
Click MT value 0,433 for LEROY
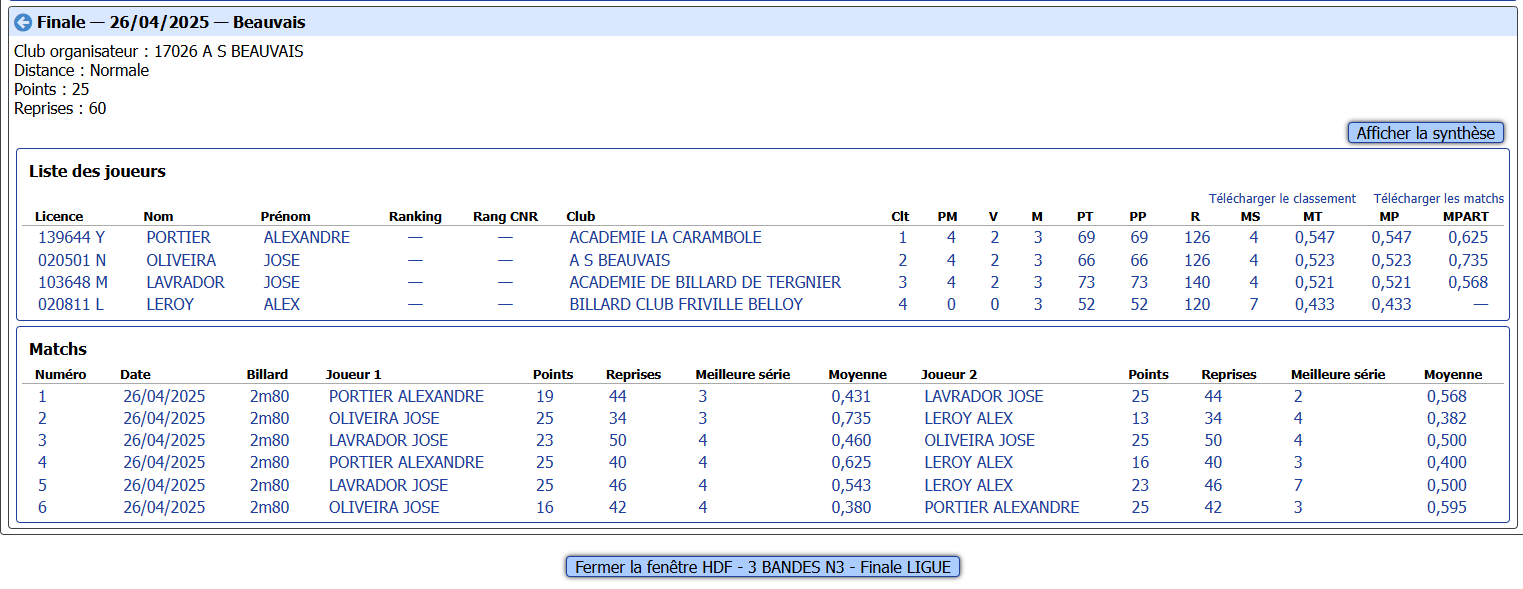point(1315,304)
